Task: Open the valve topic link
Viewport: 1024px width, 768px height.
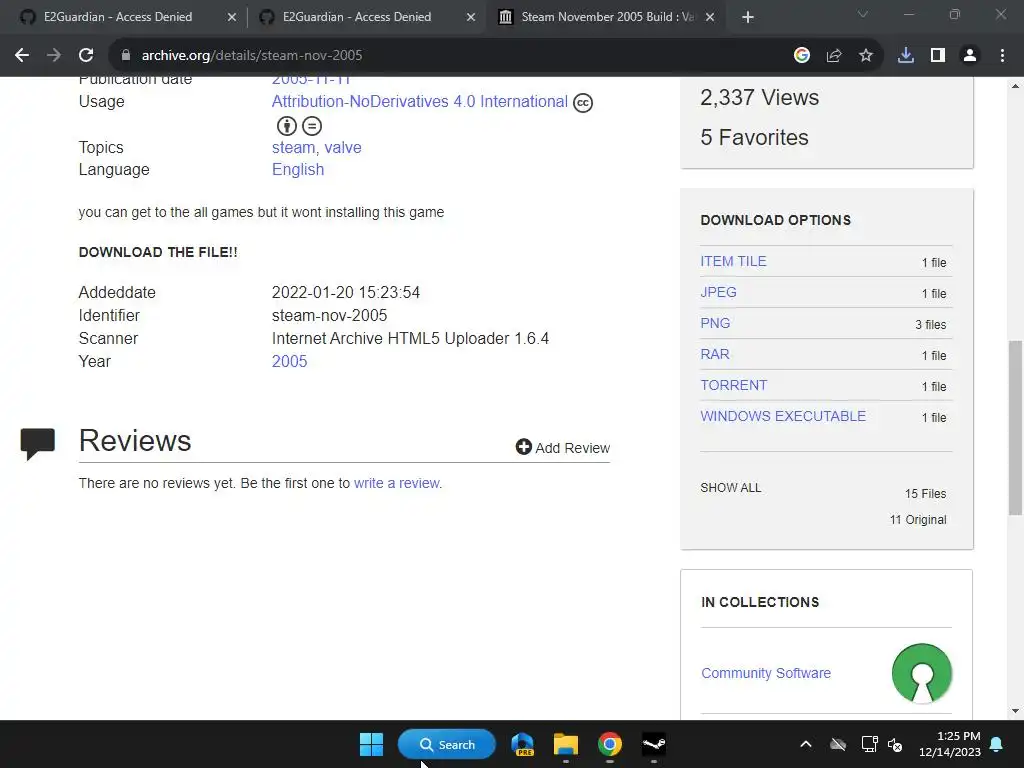Action: pyautogui.click(x=343, y=148)
